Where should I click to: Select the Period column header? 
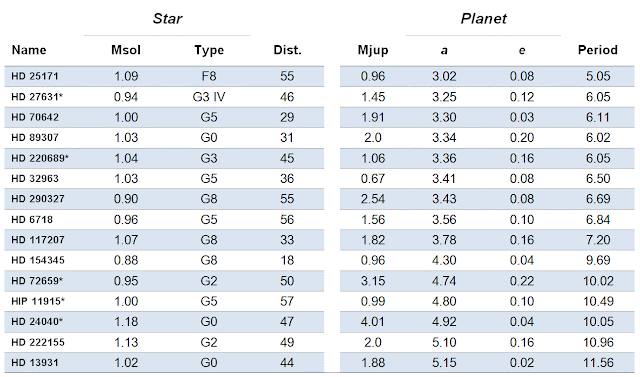point(598,50)
